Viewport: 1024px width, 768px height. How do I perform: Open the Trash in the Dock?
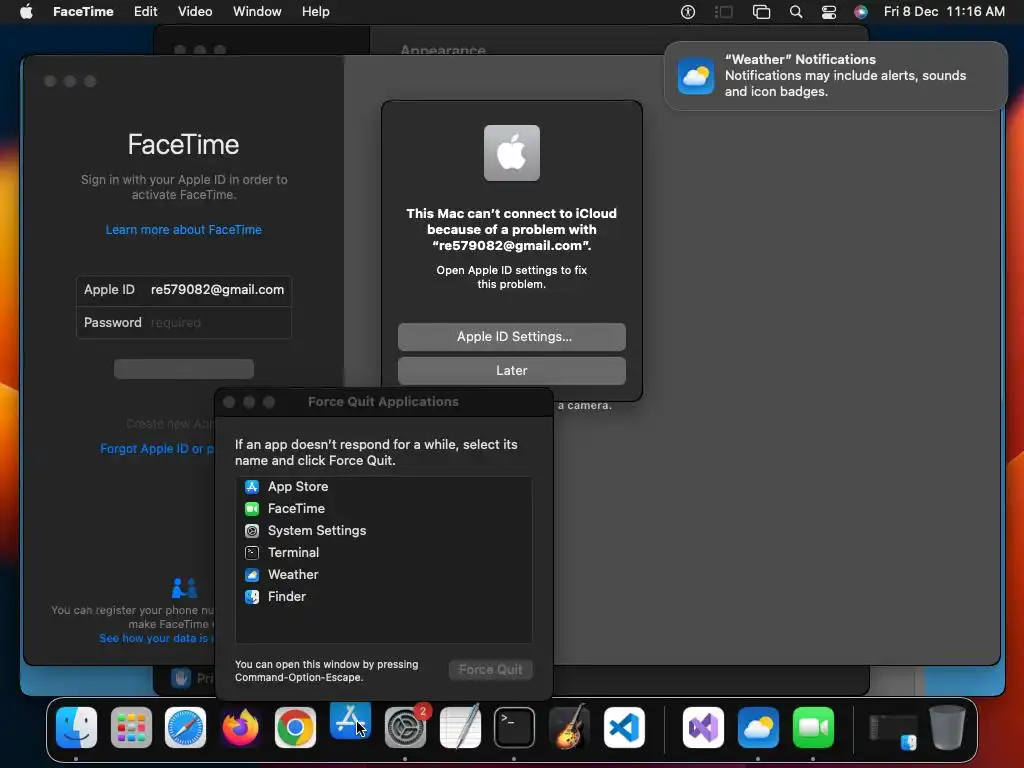(x=947, y=727)
